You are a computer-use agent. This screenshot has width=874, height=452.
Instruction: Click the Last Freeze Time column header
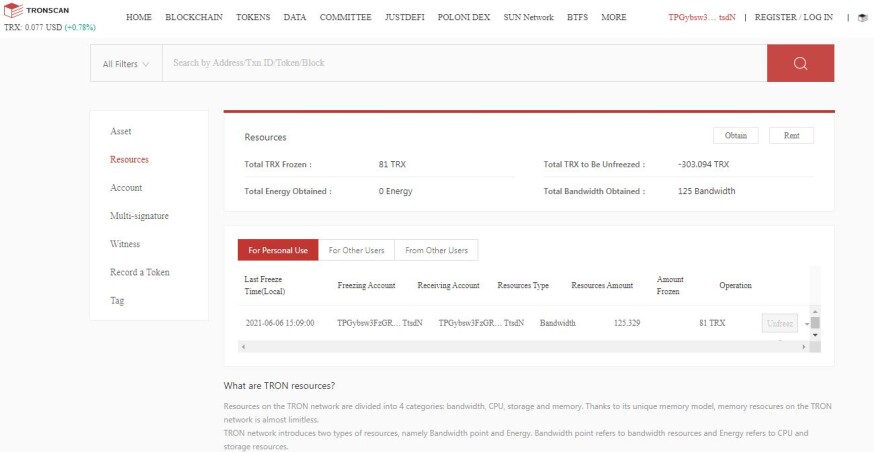(x=265, y=285)
